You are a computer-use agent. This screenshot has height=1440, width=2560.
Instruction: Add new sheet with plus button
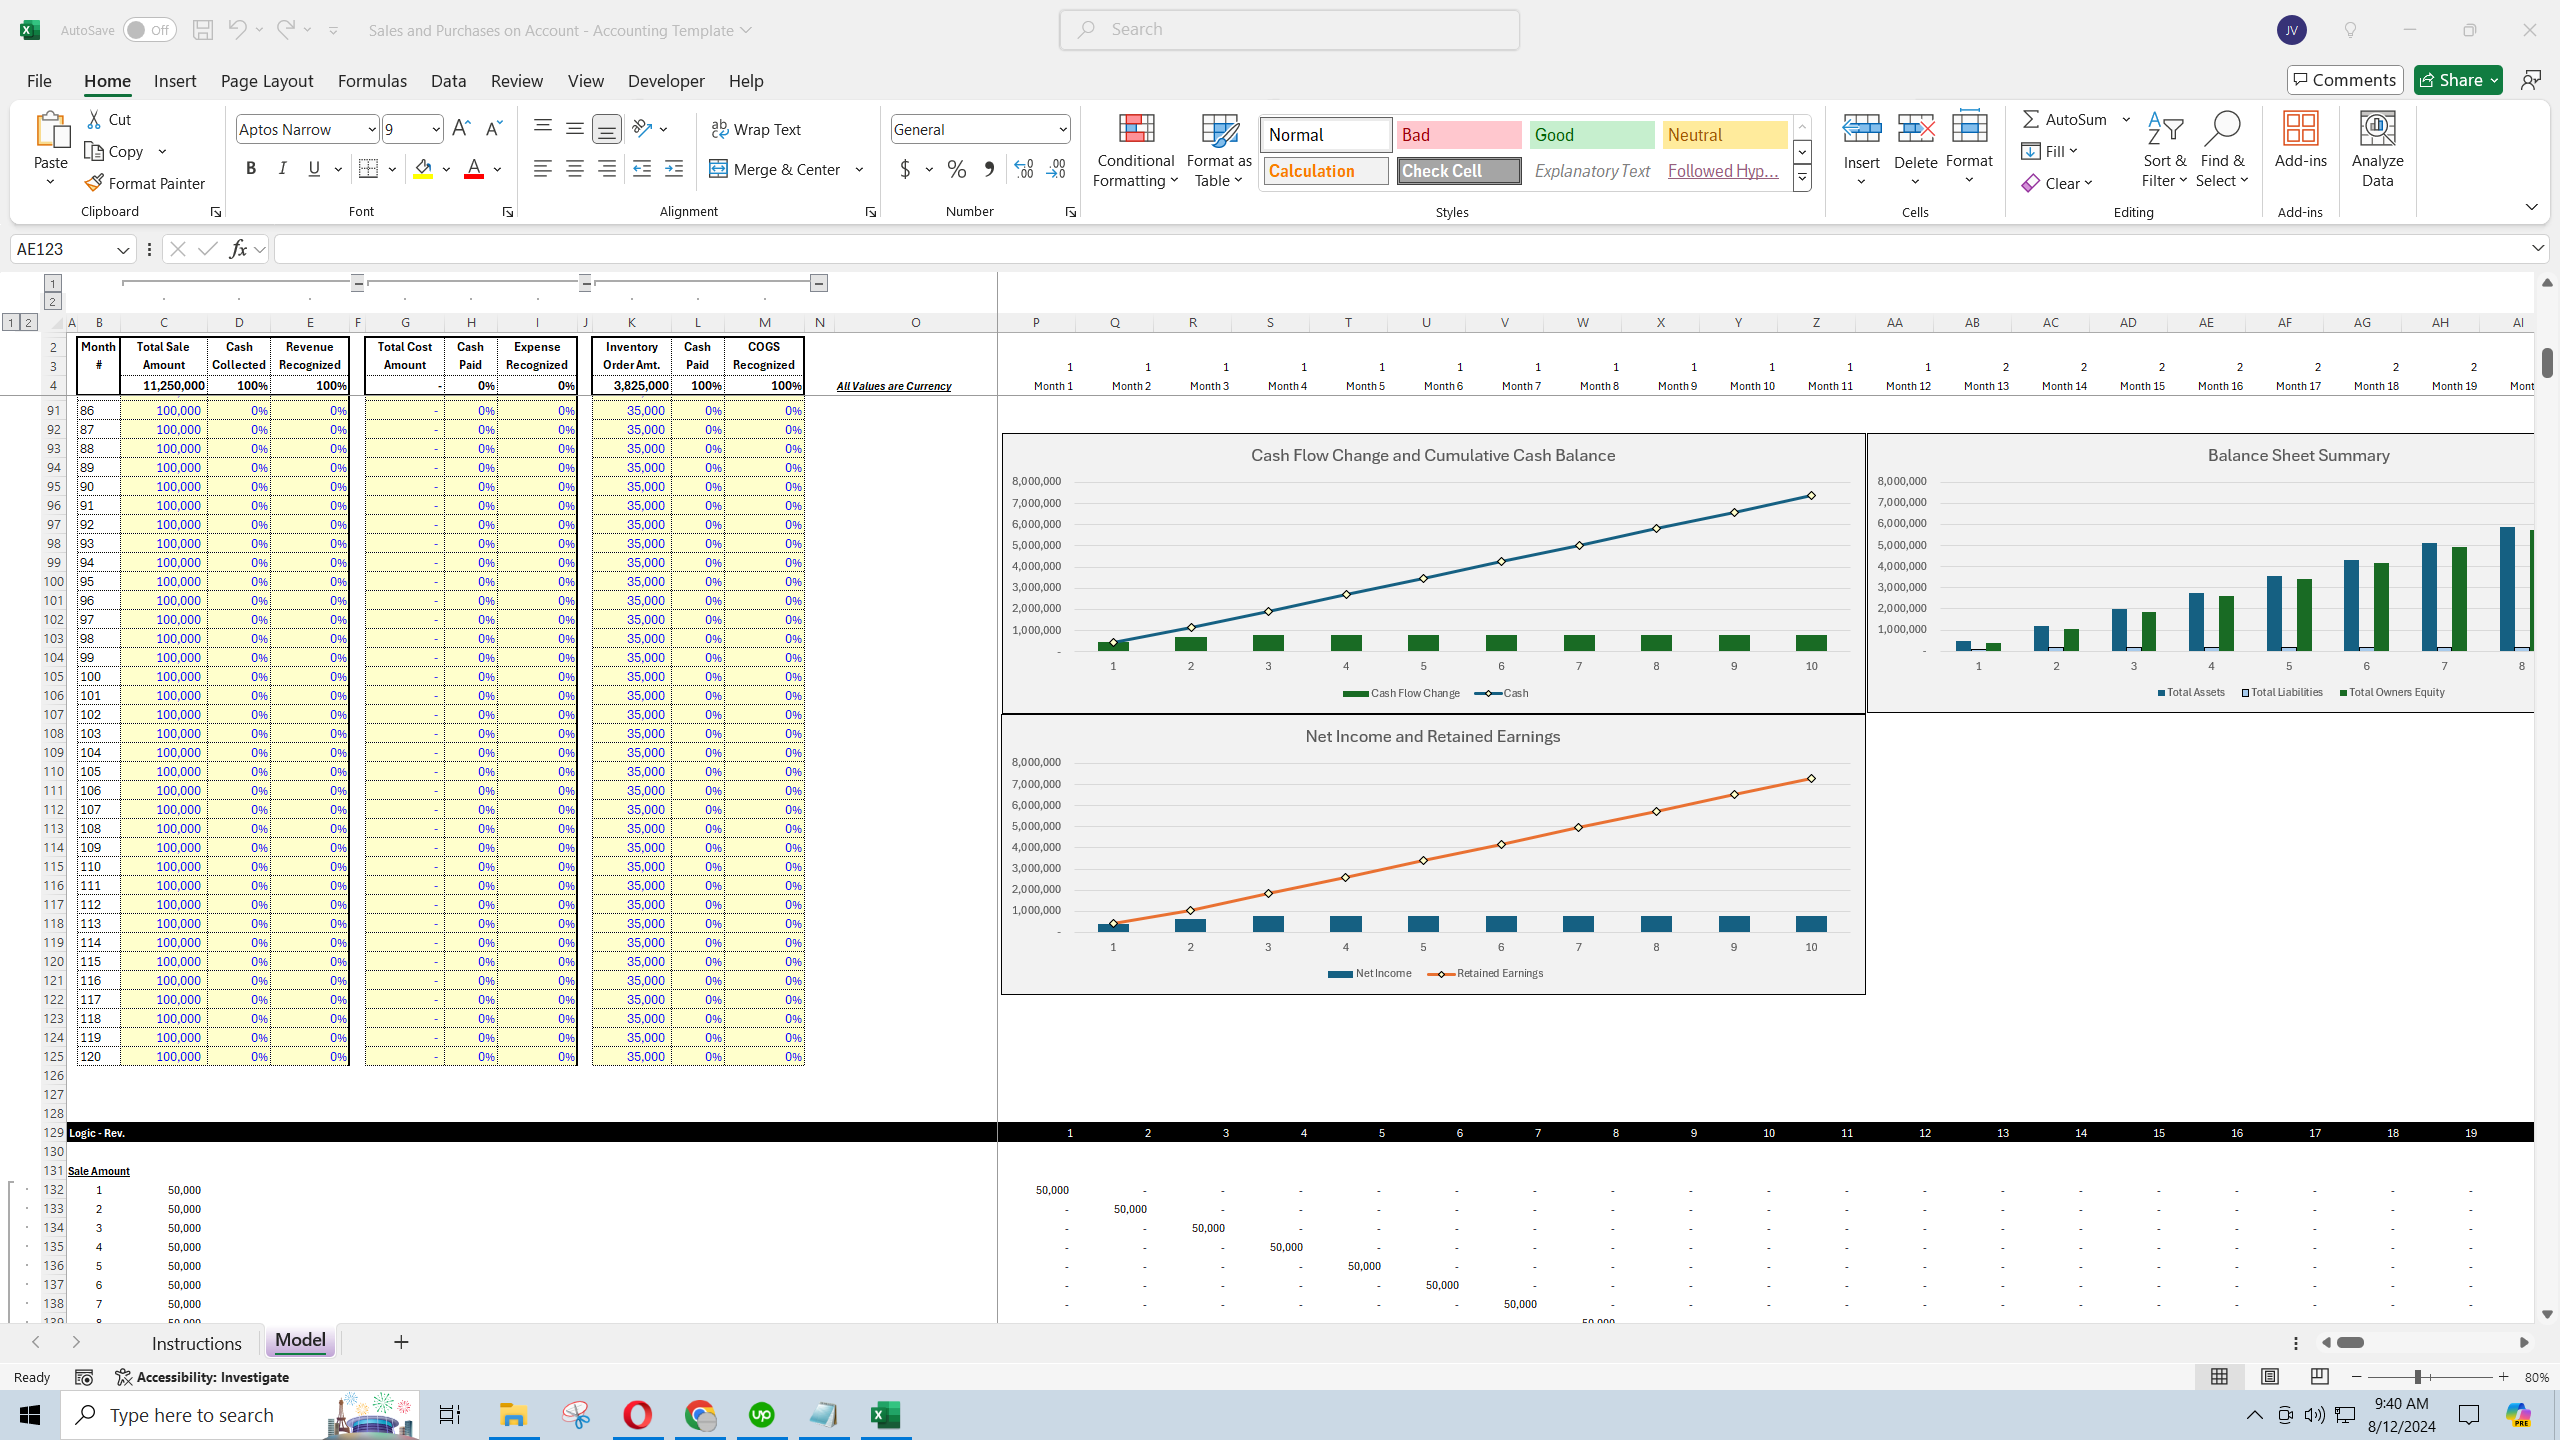pos(401,1342)
